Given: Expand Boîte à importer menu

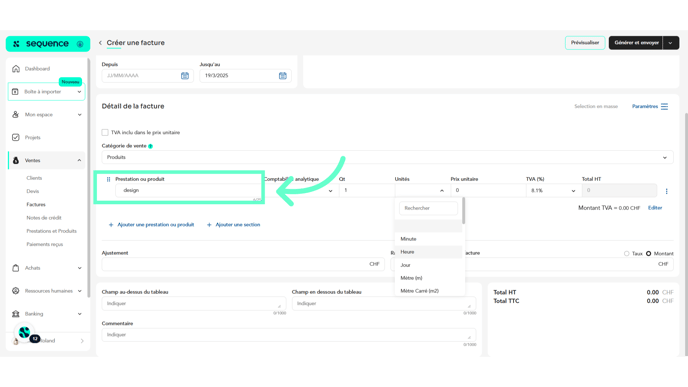Looking at the screenshot, I should [x=79, y=92].
